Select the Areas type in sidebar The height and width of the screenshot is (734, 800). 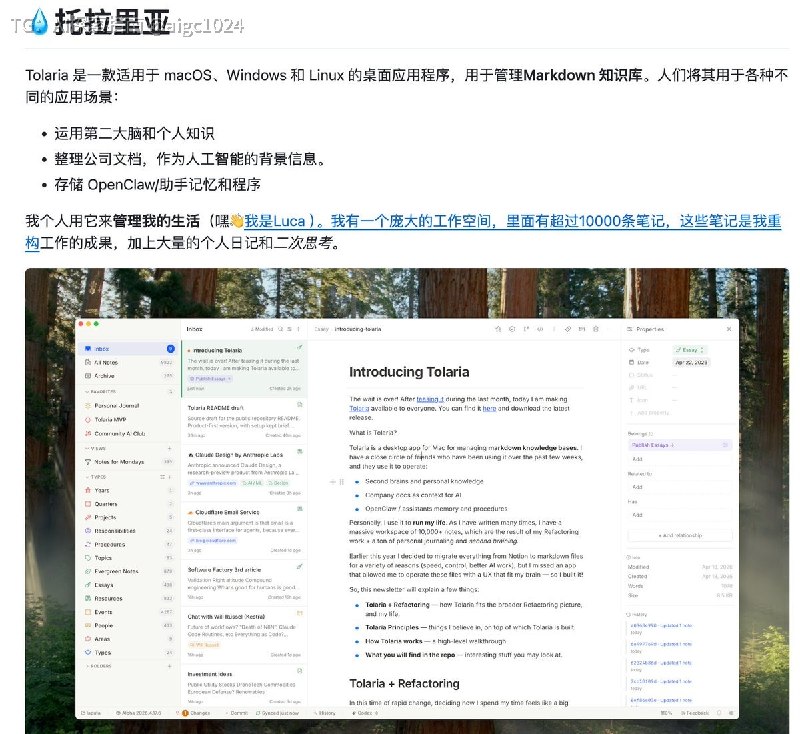click(130, 639)
